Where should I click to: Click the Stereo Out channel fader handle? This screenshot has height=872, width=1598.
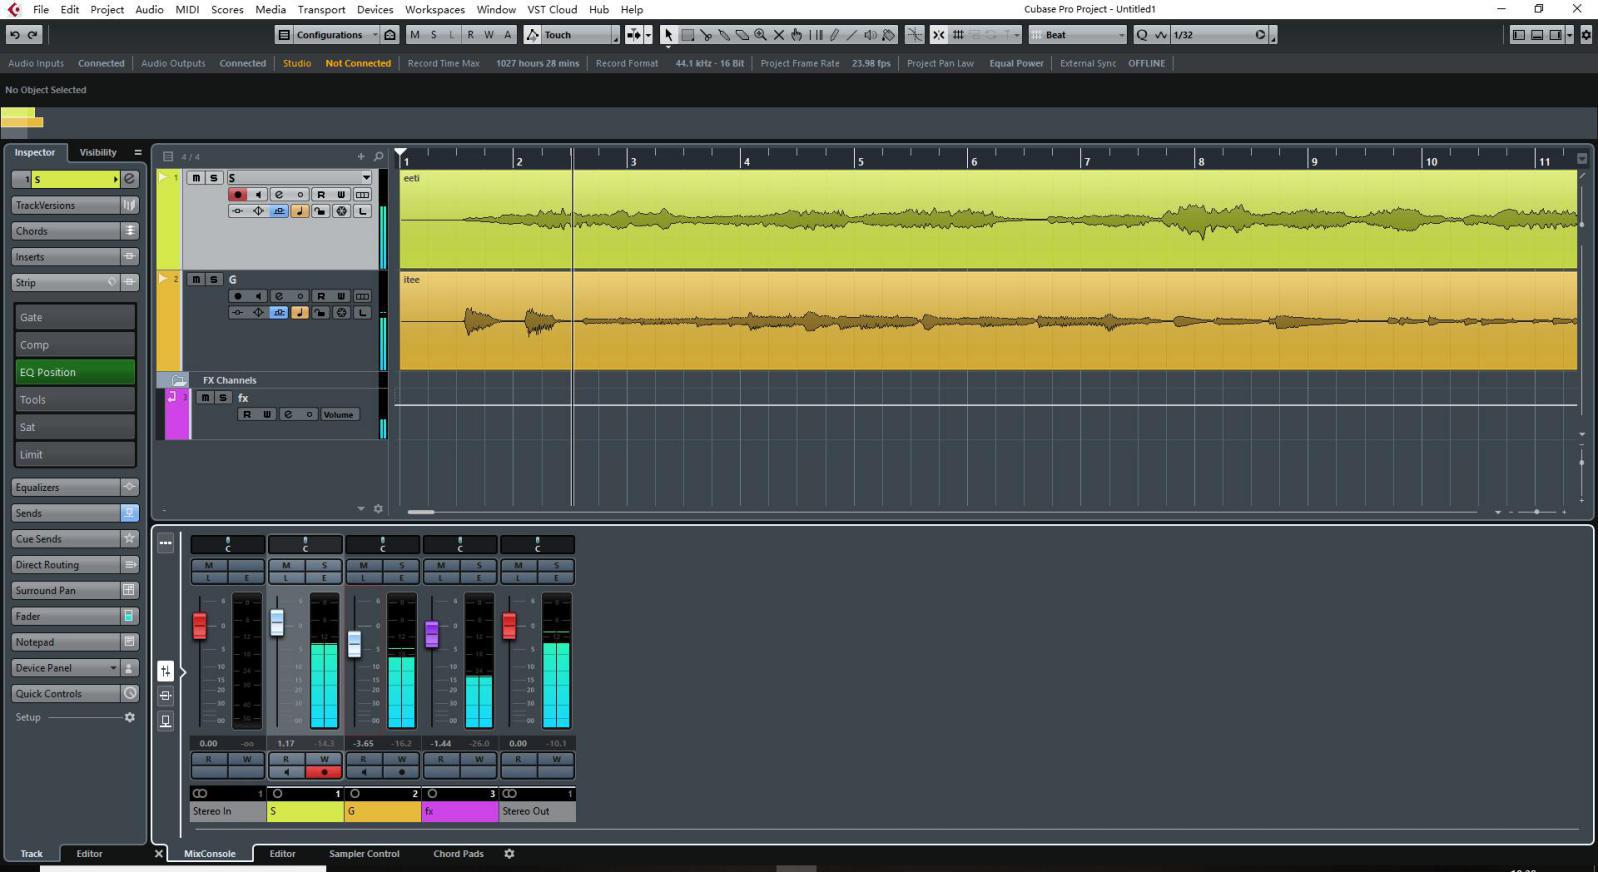(509, 625)
